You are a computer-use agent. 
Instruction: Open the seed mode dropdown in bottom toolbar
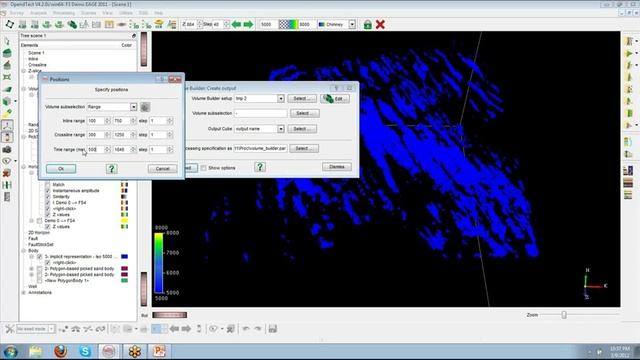[x=51, y=329]
